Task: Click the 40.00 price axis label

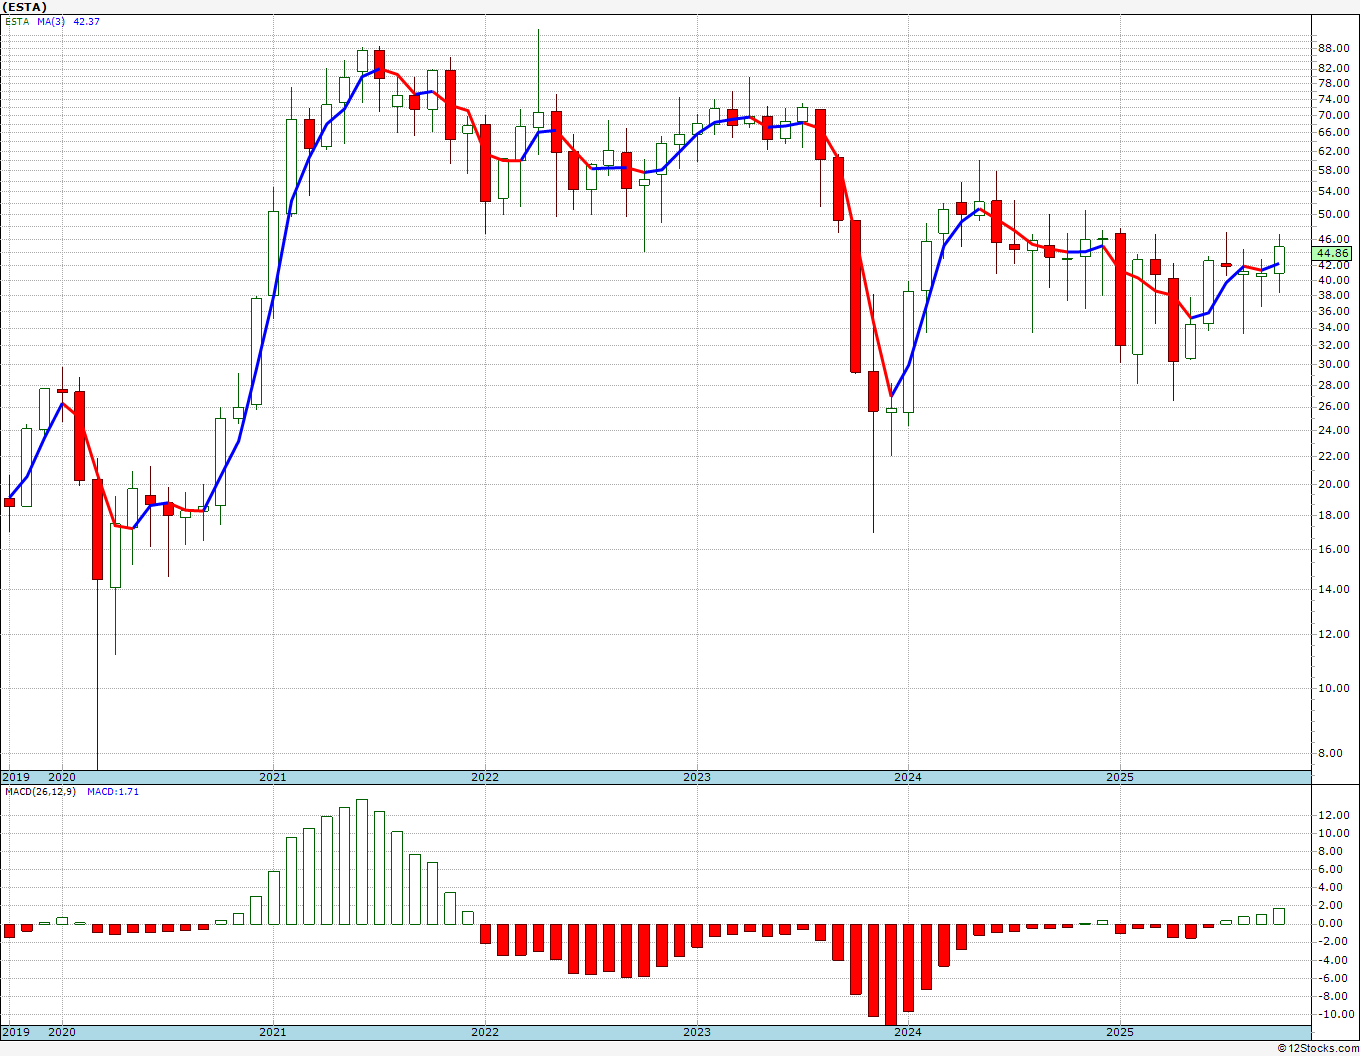Action: (1334, 280)
